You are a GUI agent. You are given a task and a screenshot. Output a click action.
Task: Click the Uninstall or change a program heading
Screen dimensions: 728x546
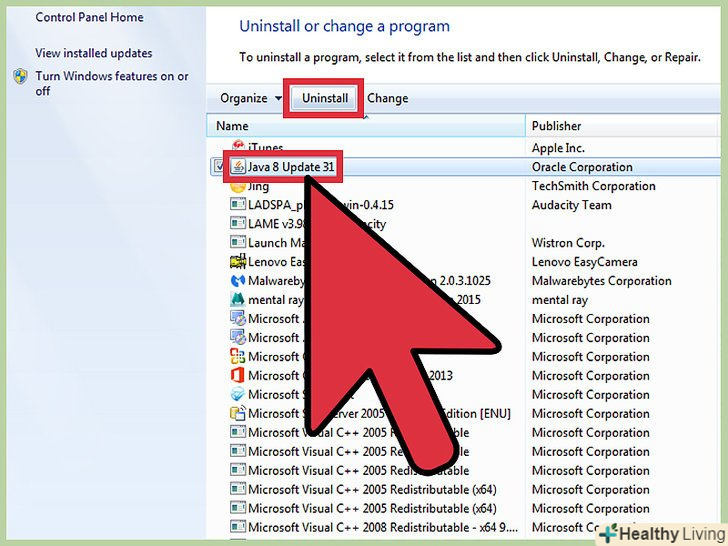[x=344, y=26]
